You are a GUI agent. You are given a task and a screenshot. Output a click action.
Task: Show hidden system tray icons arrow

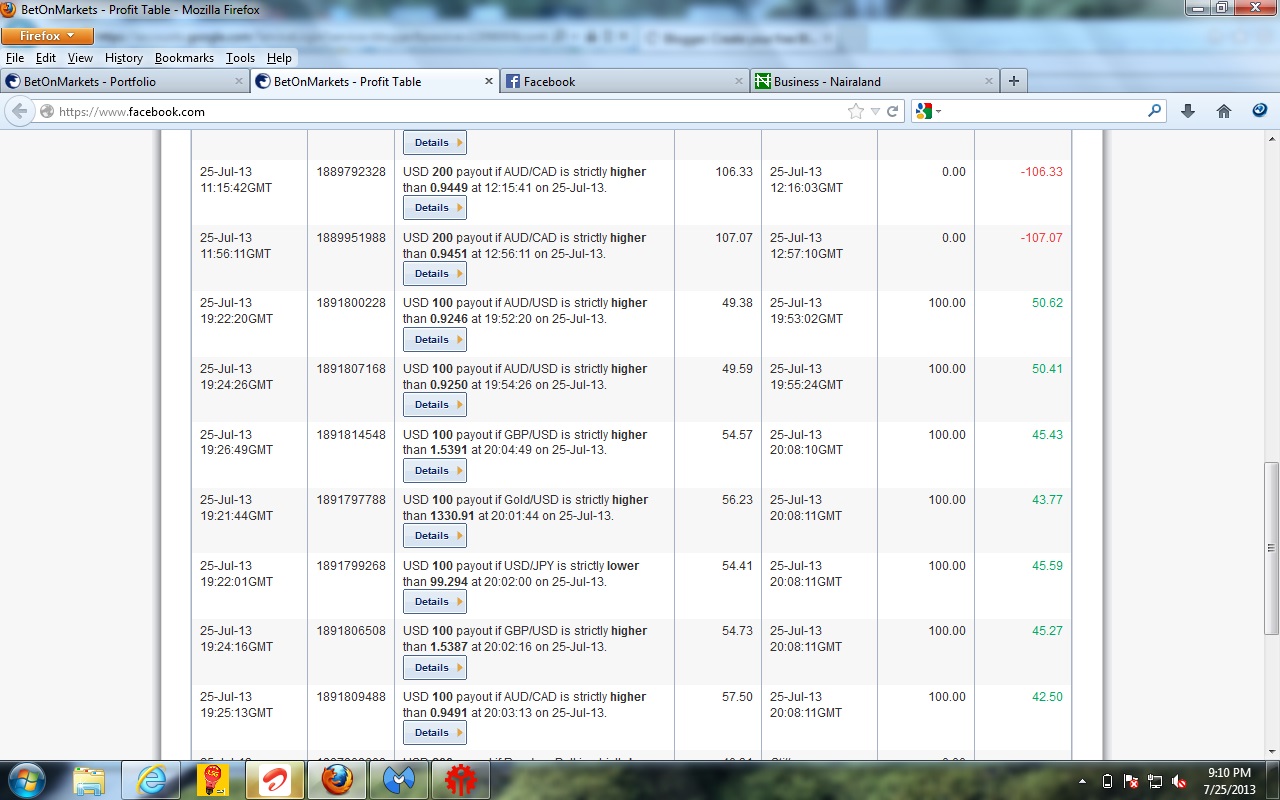click(1083, 781)
